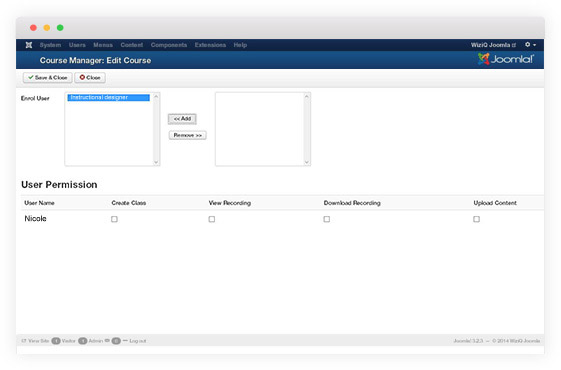
Task: Click the Joomla! logo in the header
Action: click(x=506, y=59)
